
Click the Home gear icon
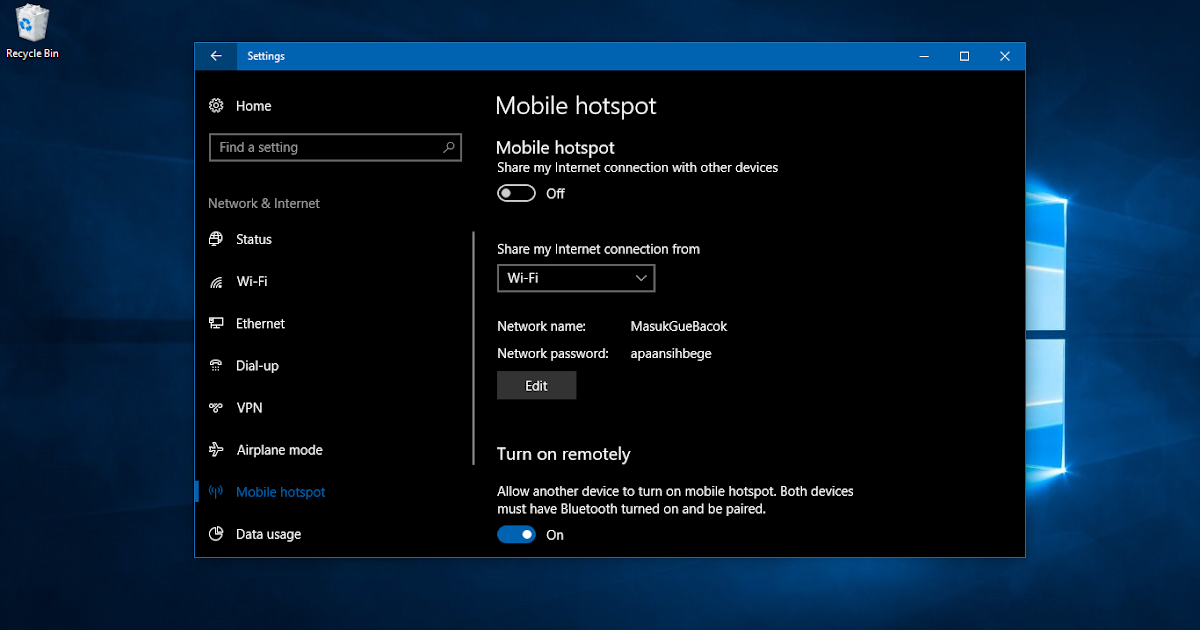tap(216, 106)
